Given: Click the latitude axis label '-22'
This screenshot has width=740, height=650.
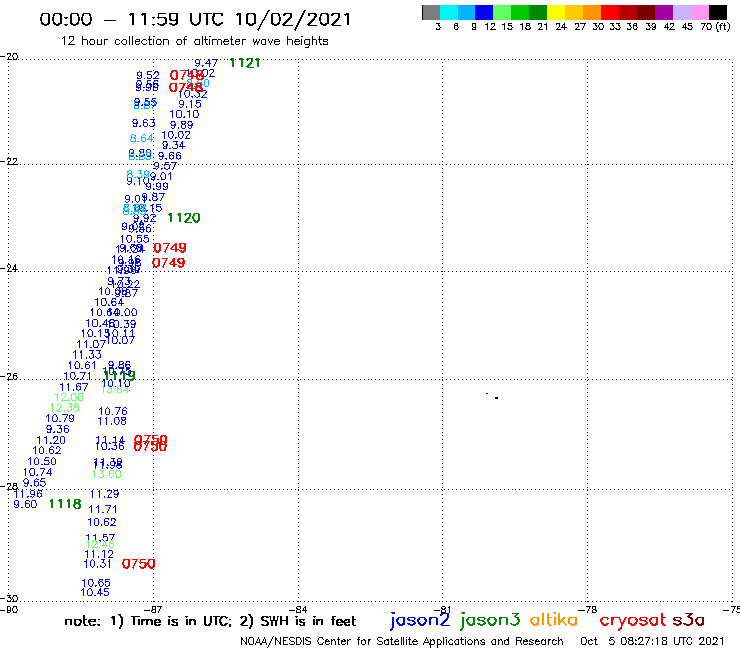Looking at the screenshot, I should pyautogui.click(x=9, y=161).
